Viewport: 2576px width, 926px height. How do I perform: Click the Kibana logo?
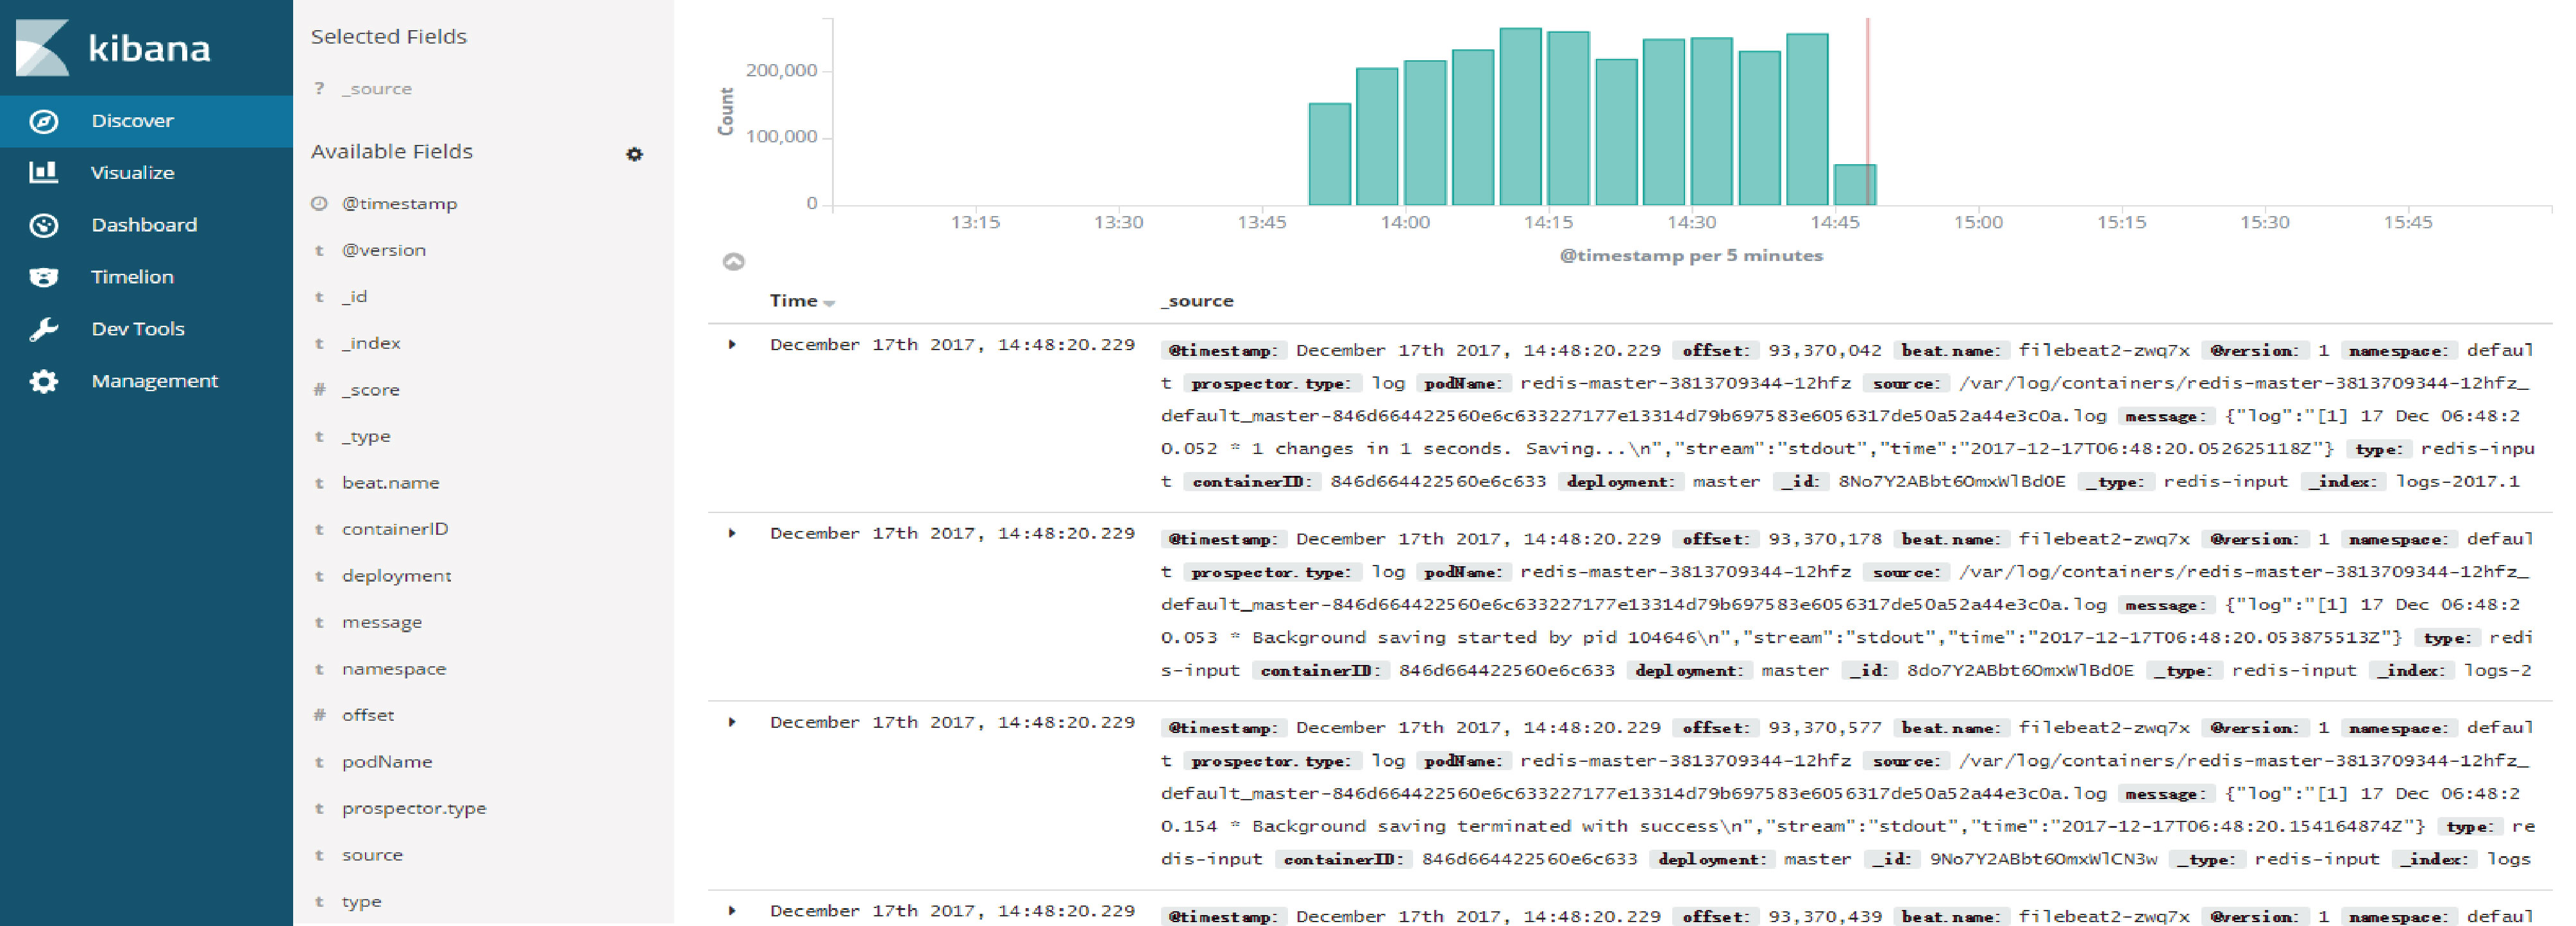point(113,47)
